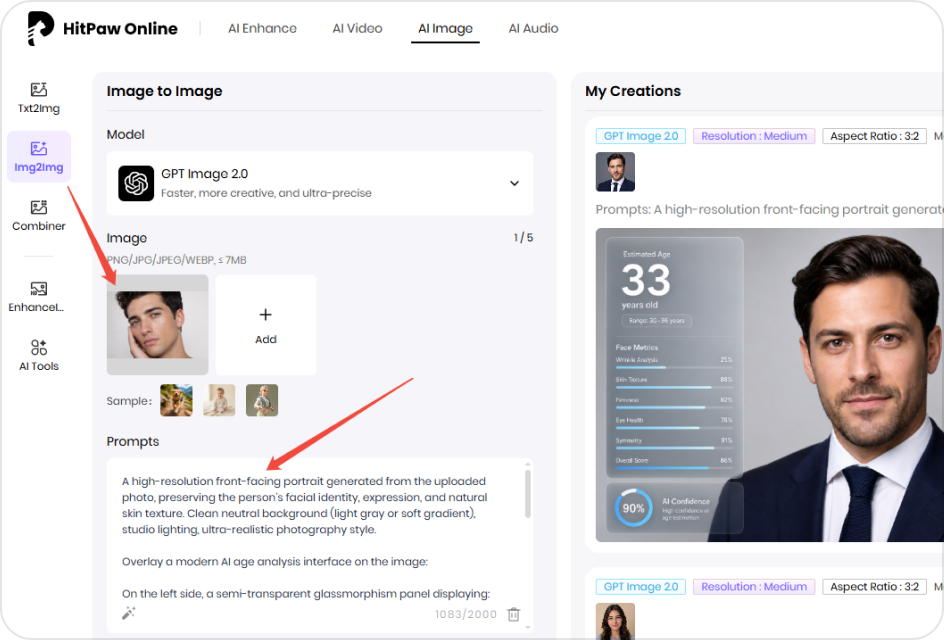Click 'PNG/JPG/JPEG/WEBP, ≤ 7MB' format hint
Screen dimensions: 944x640
176,260
